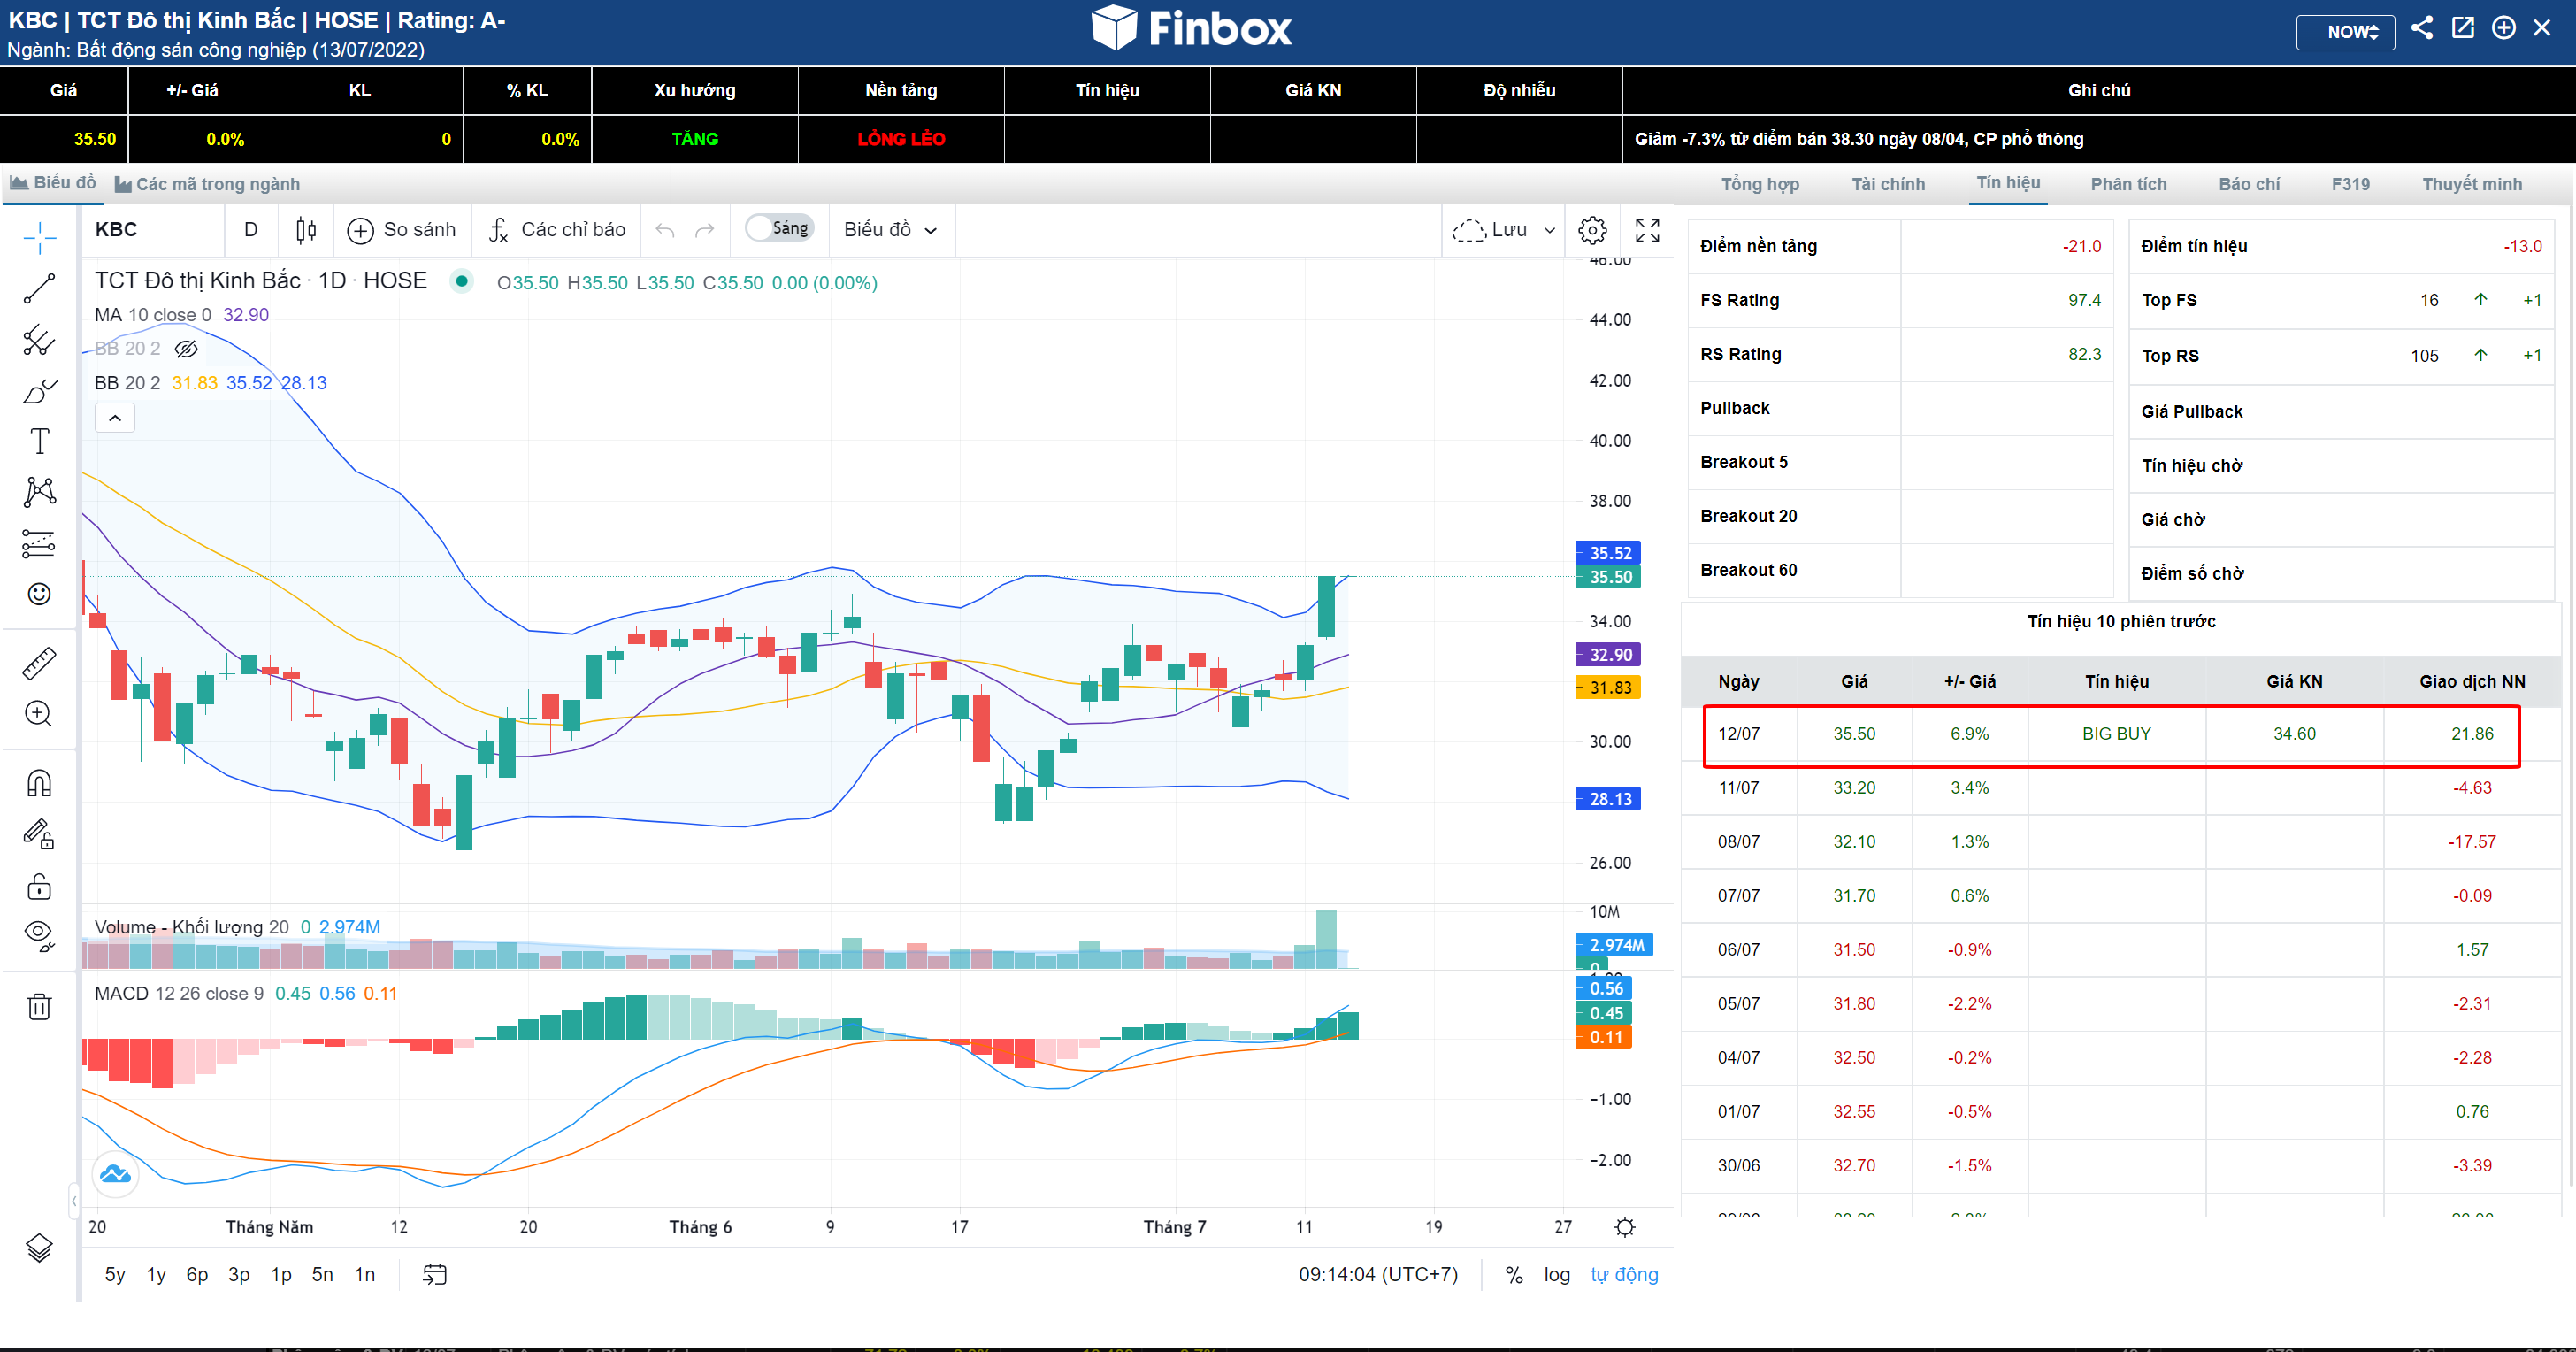Toggle log scale option
This screenshot has height=1352, width=2576.
[1556, 1274]
